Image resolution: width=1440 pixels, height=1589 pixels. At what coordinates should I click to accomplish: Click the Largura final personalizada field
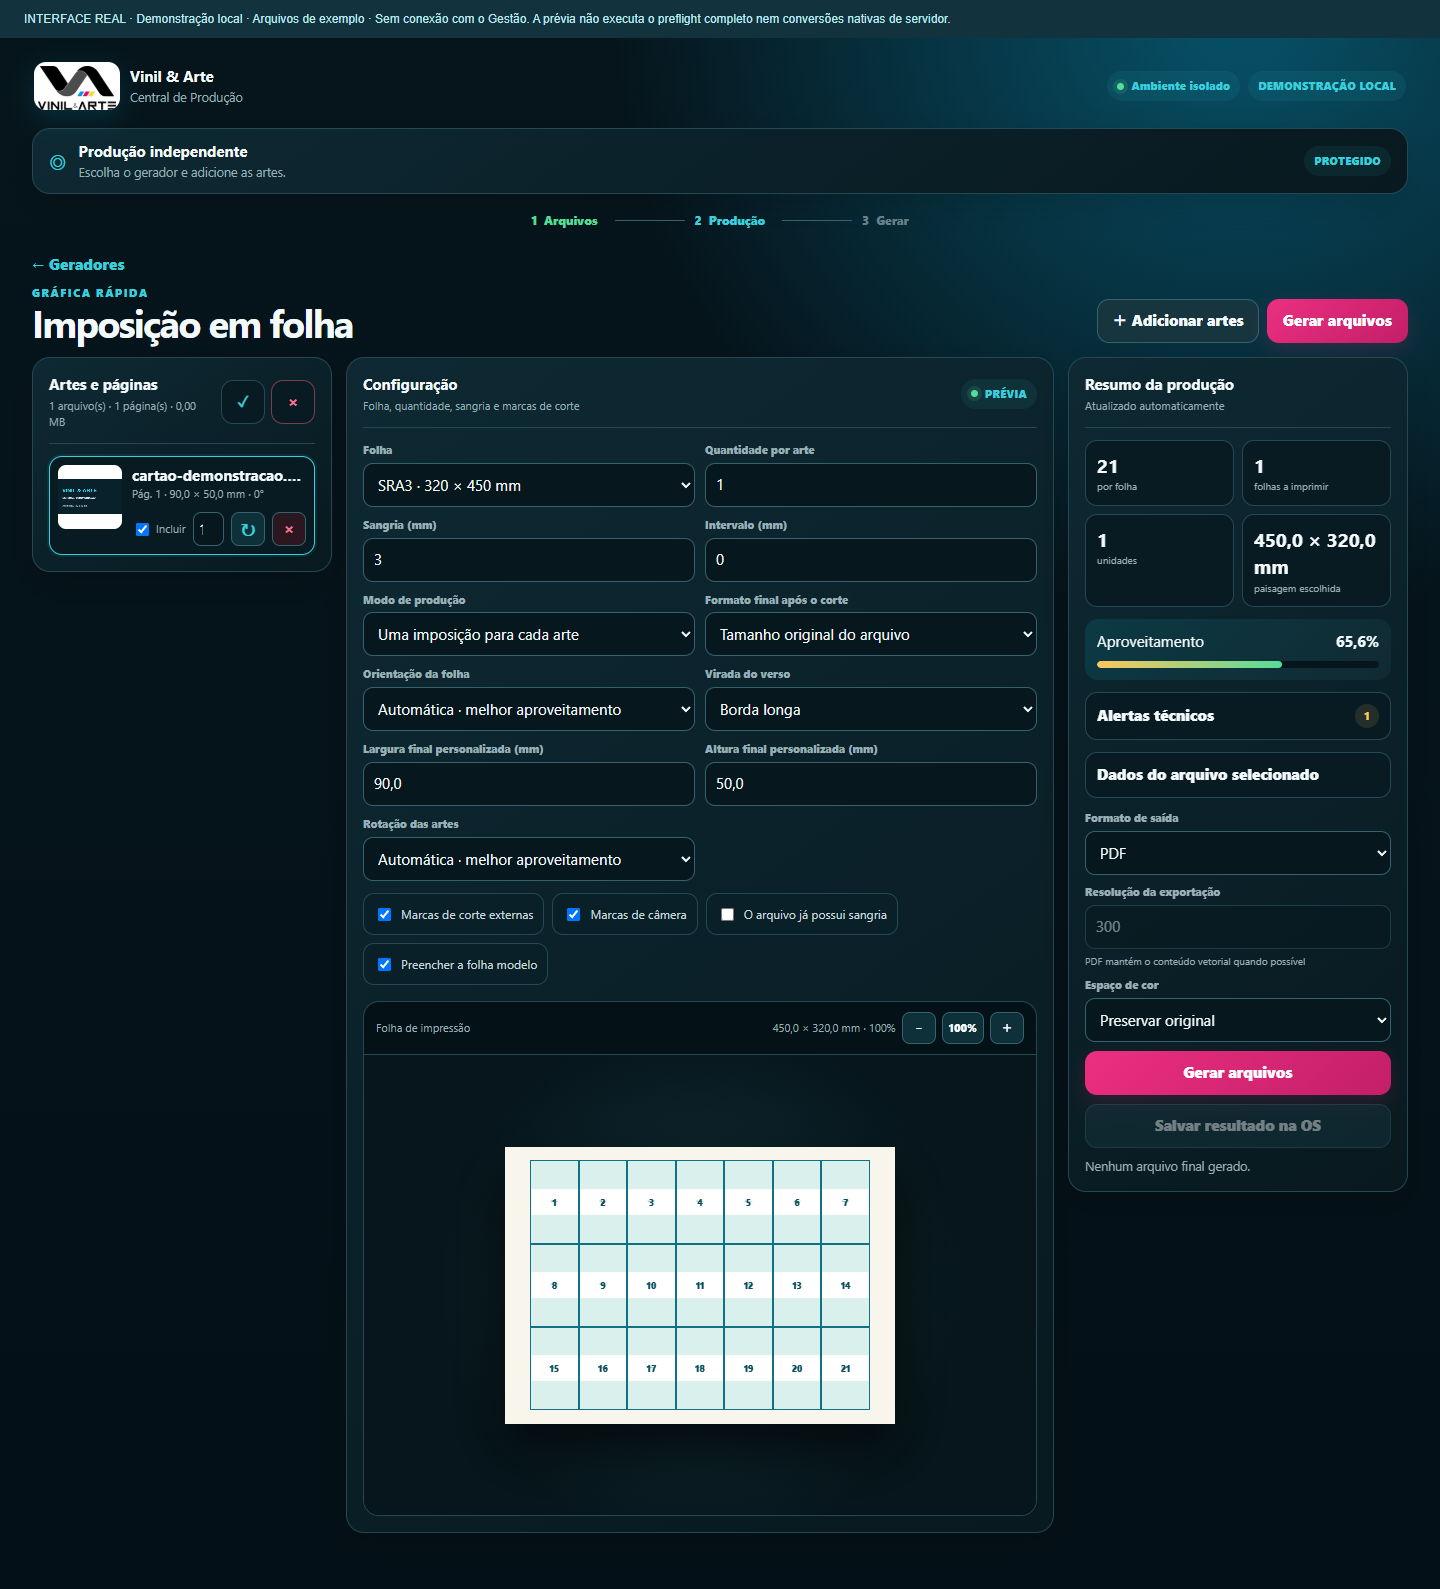529,784
